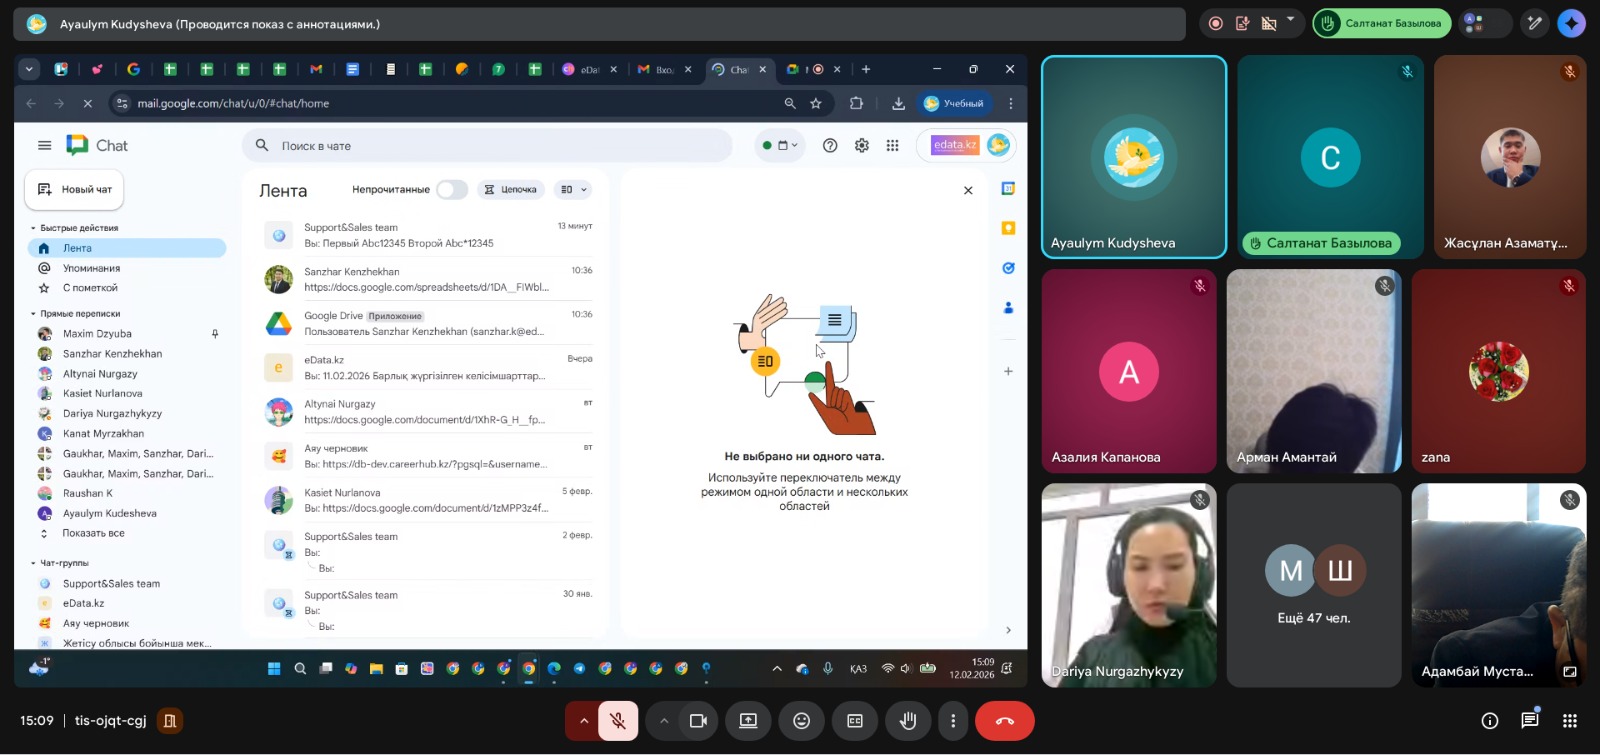1600x755 pixels.
Task: Click the red leave call button
Action: click(1004, 721)
